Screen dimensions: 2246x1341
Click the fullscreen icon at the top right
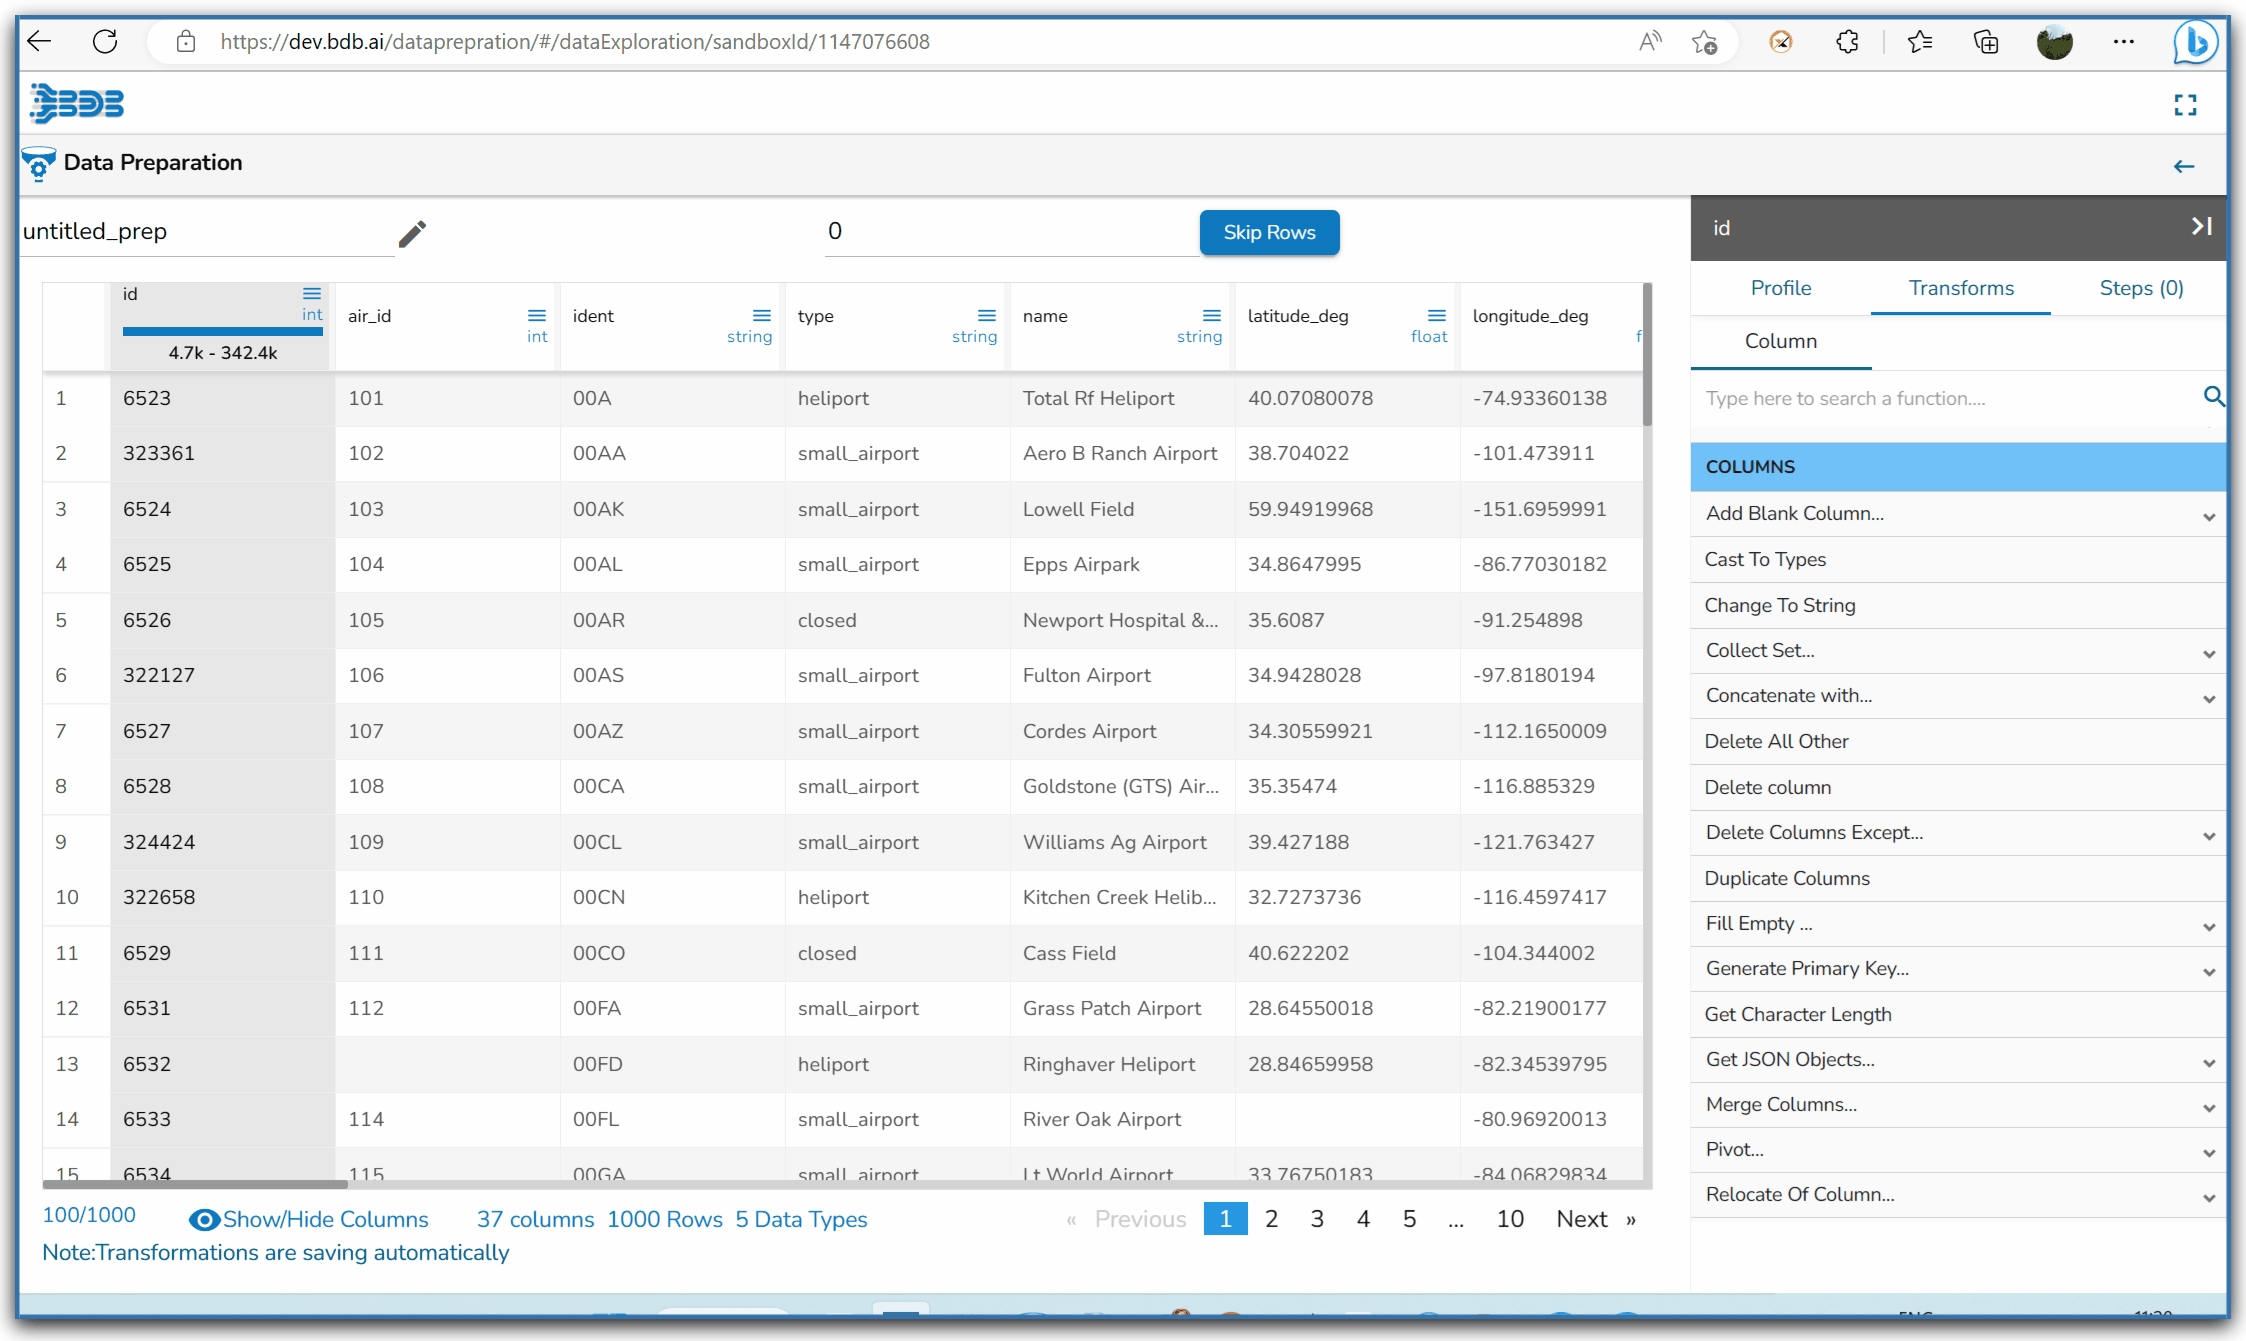[x=2185, y=105]
